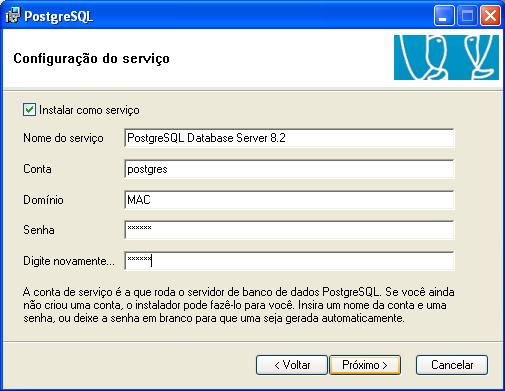Uncheck the Instalar como serviço checkbox
The height and width of the screenshot is (391, 505).
(x=29, y=110)
